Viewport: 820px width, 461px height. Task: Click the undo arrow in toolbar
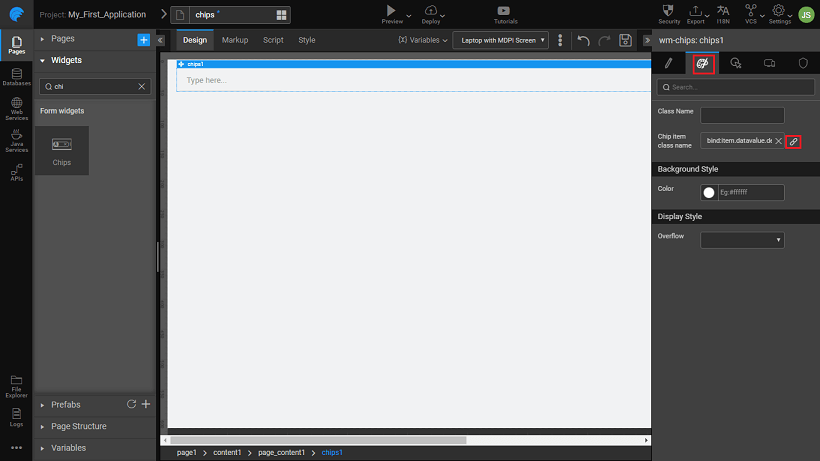coord(584,40)
